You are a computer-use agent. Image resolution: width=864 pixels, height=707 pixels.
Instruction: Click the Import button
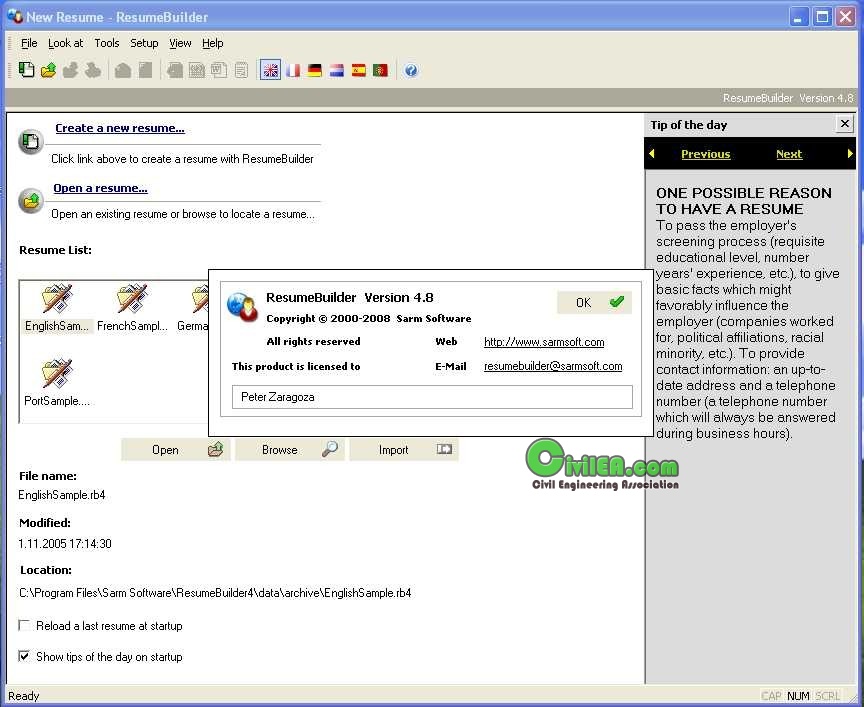point(404,450)
